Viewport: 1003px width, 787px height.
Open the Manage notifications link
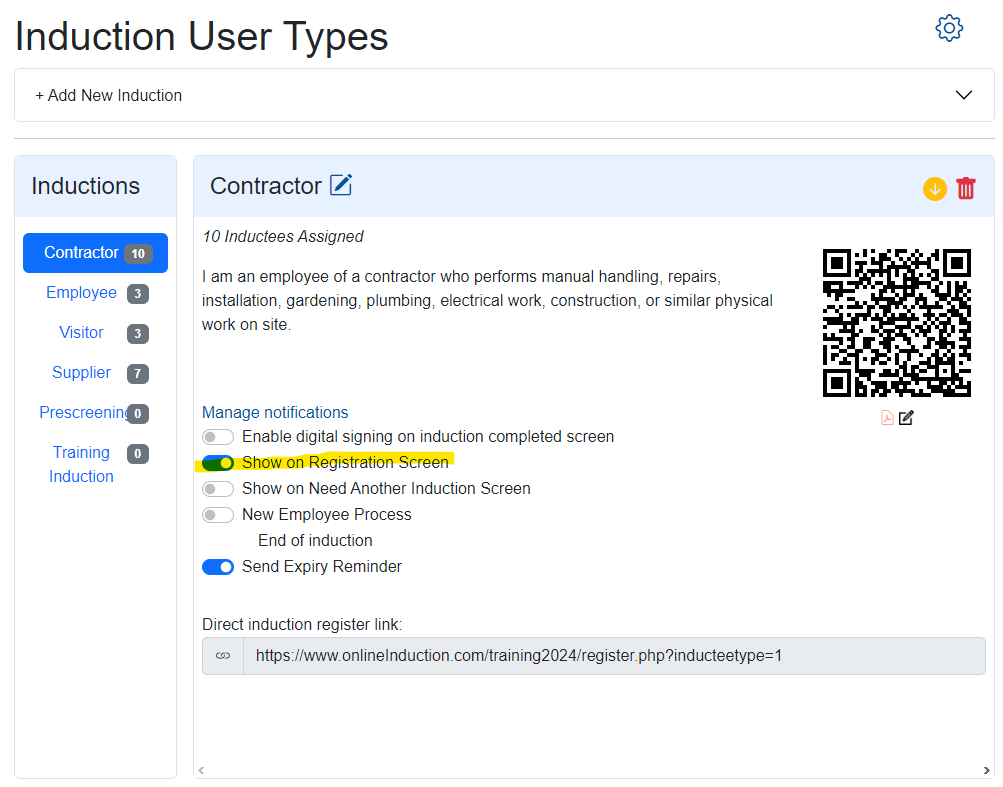click(275, 412)
